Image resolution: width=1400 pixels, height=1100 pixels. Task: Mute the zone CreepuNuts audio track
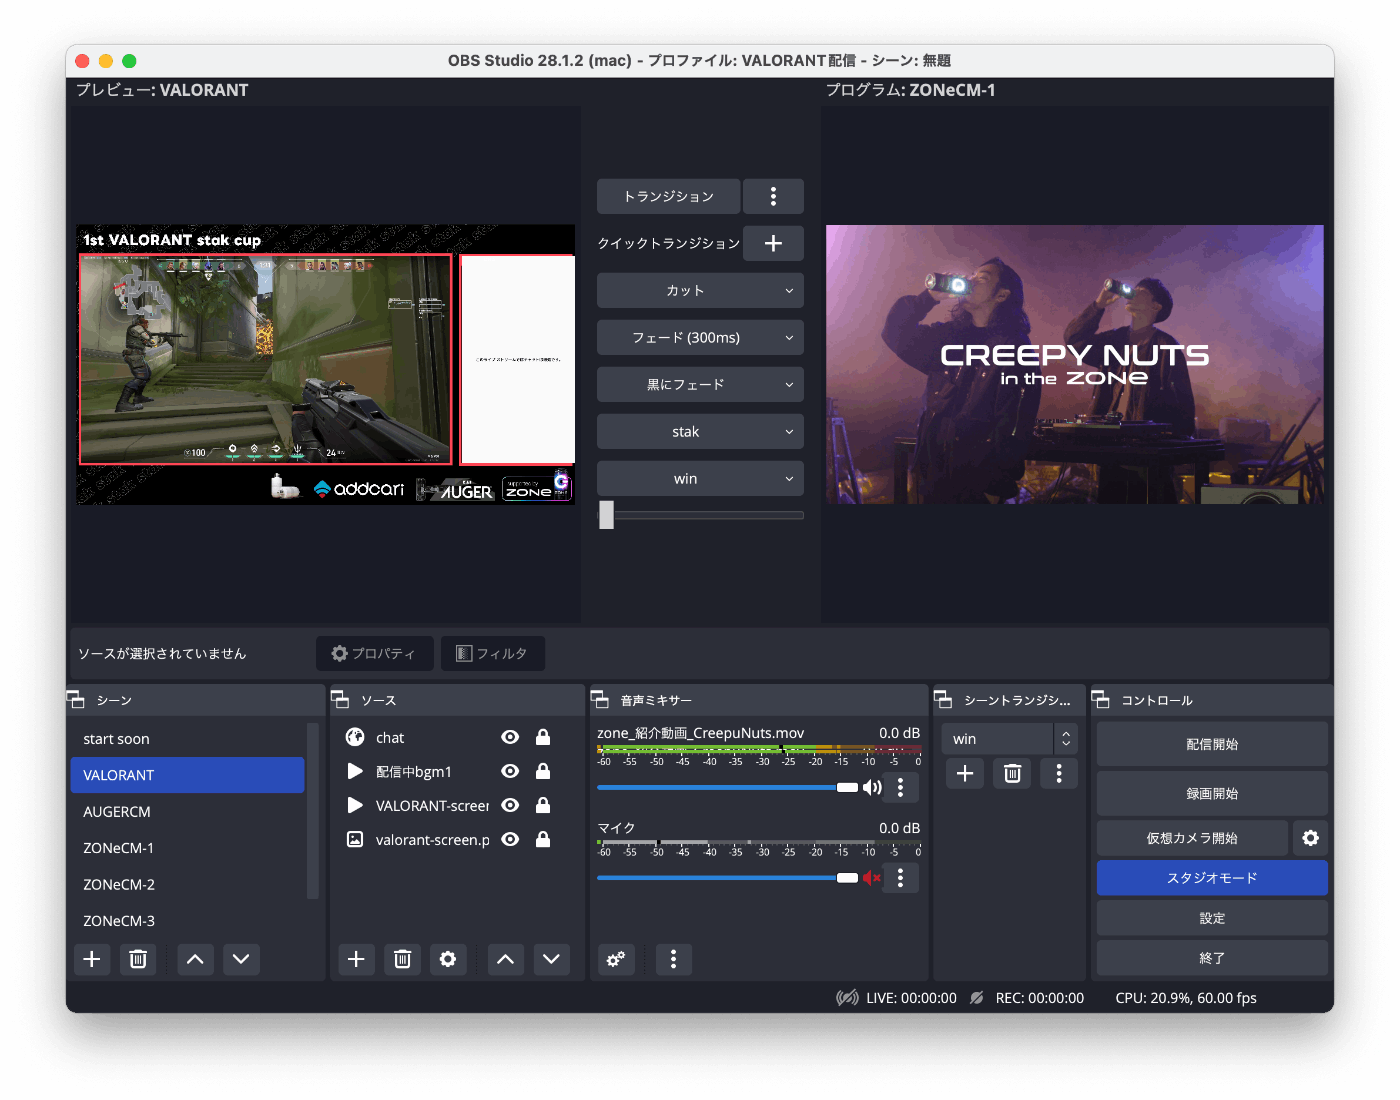tap(872, 787)
